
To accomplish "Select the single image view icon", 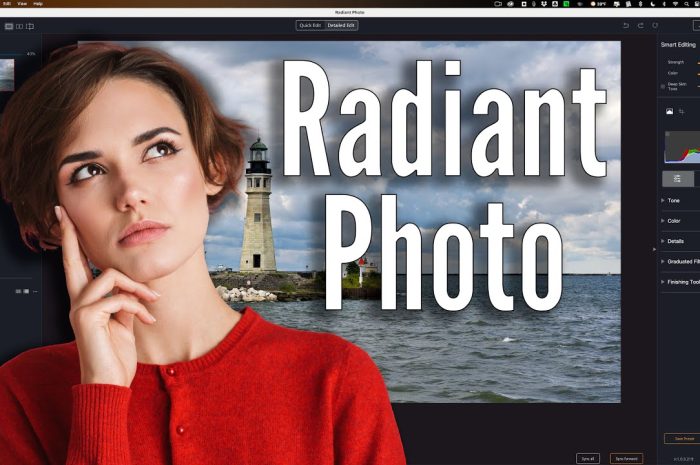I will click(8, 26).
